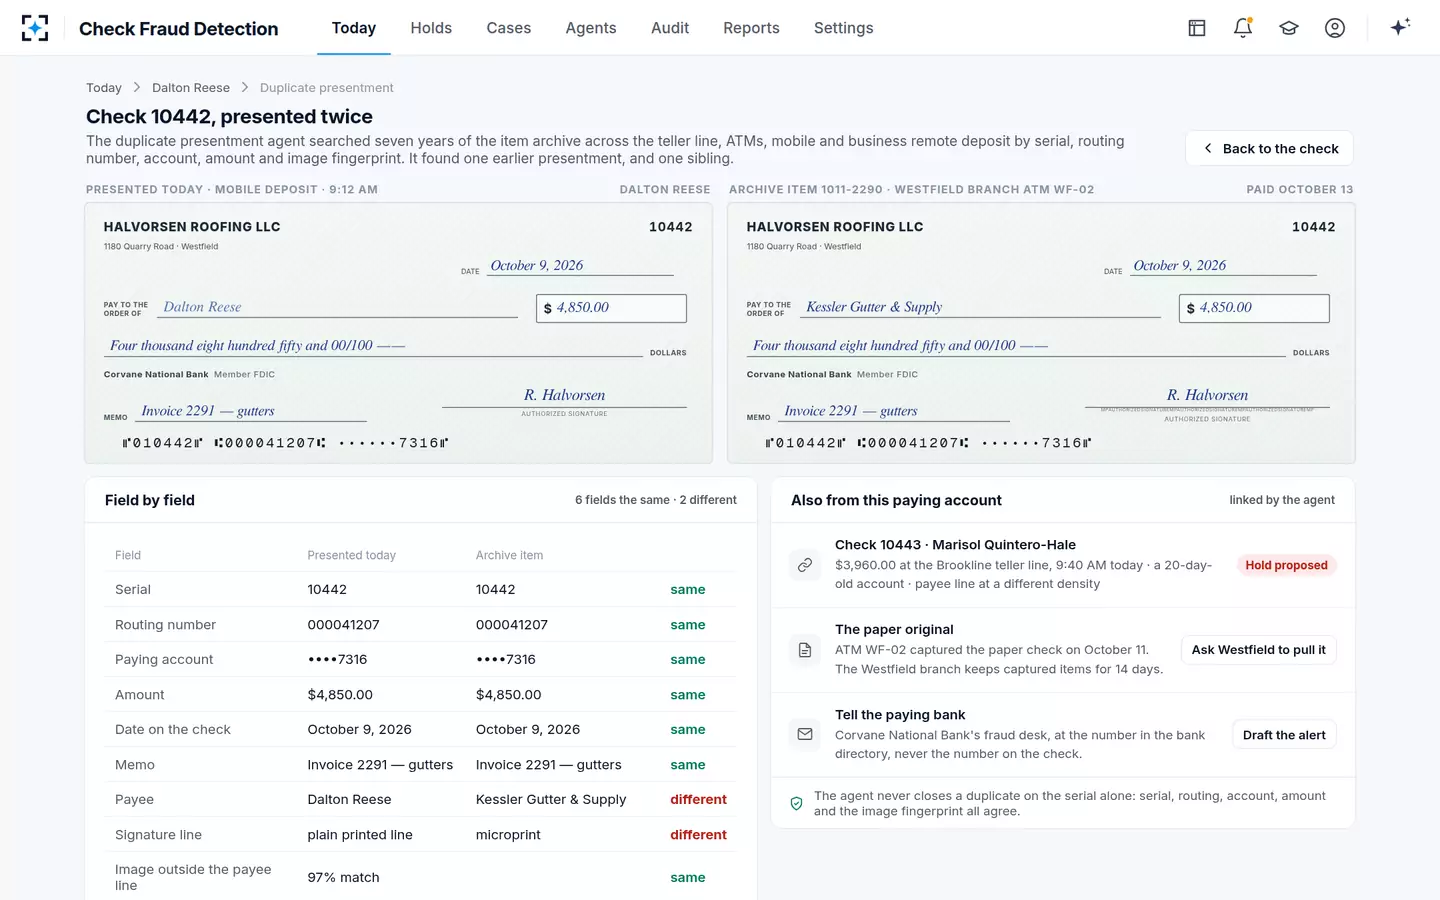Click the 'microprint' cell in Archive item column
Screen dimensions: 1440x900
tap(508, 835)
